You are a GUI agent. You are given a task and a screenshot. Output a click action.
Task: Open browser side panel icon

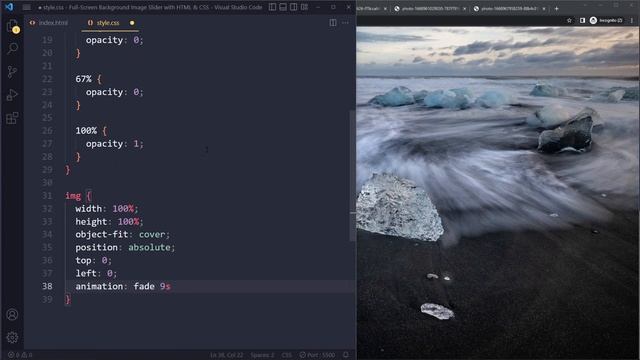[582, 20]
